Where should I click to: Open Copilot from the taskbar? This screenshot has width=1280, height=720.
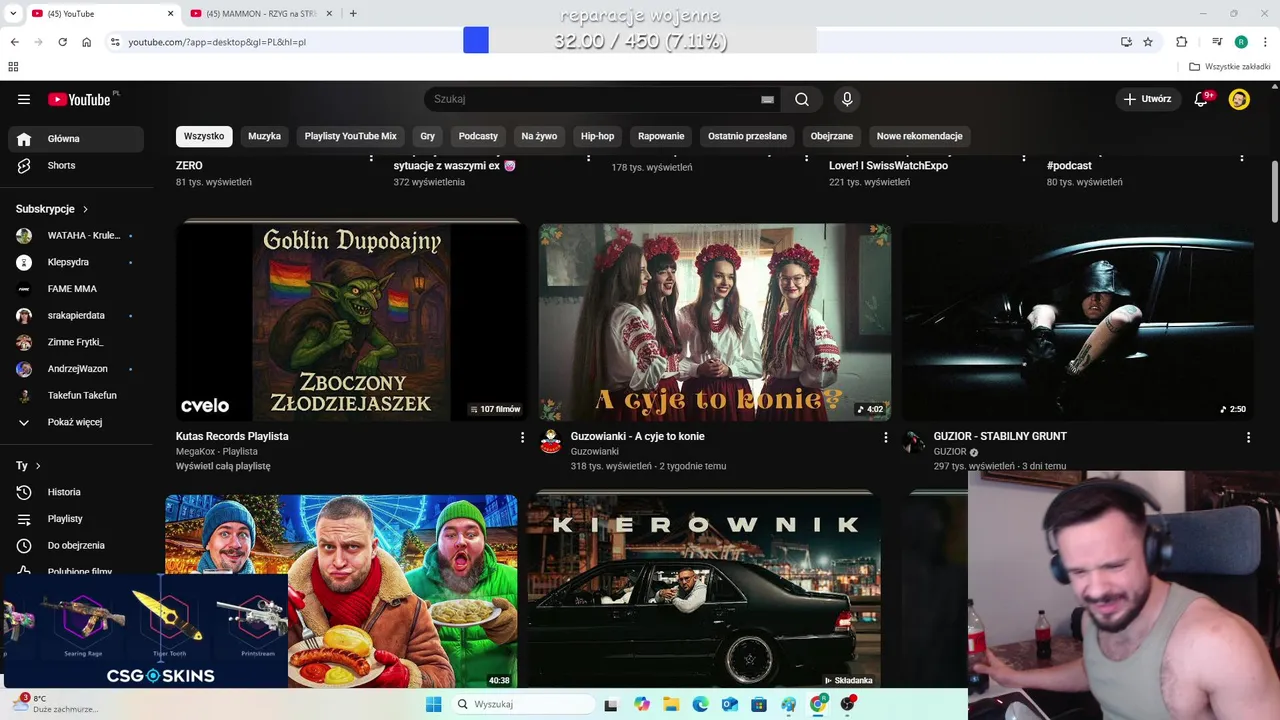(x=642, y=704)
